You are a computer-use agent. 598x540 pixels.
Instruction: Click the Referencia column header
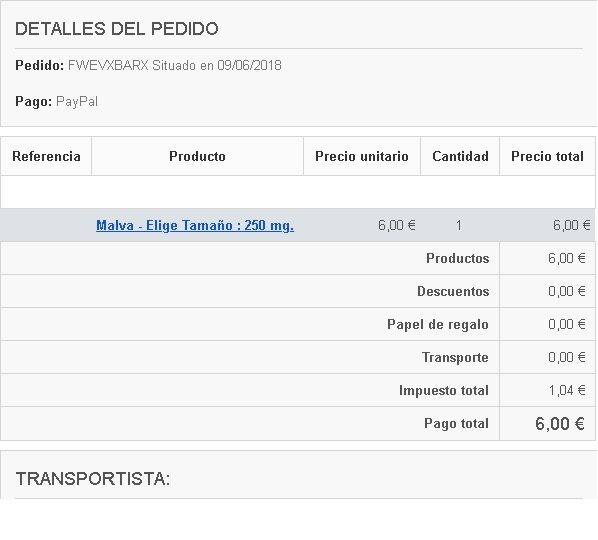[46, 156]
